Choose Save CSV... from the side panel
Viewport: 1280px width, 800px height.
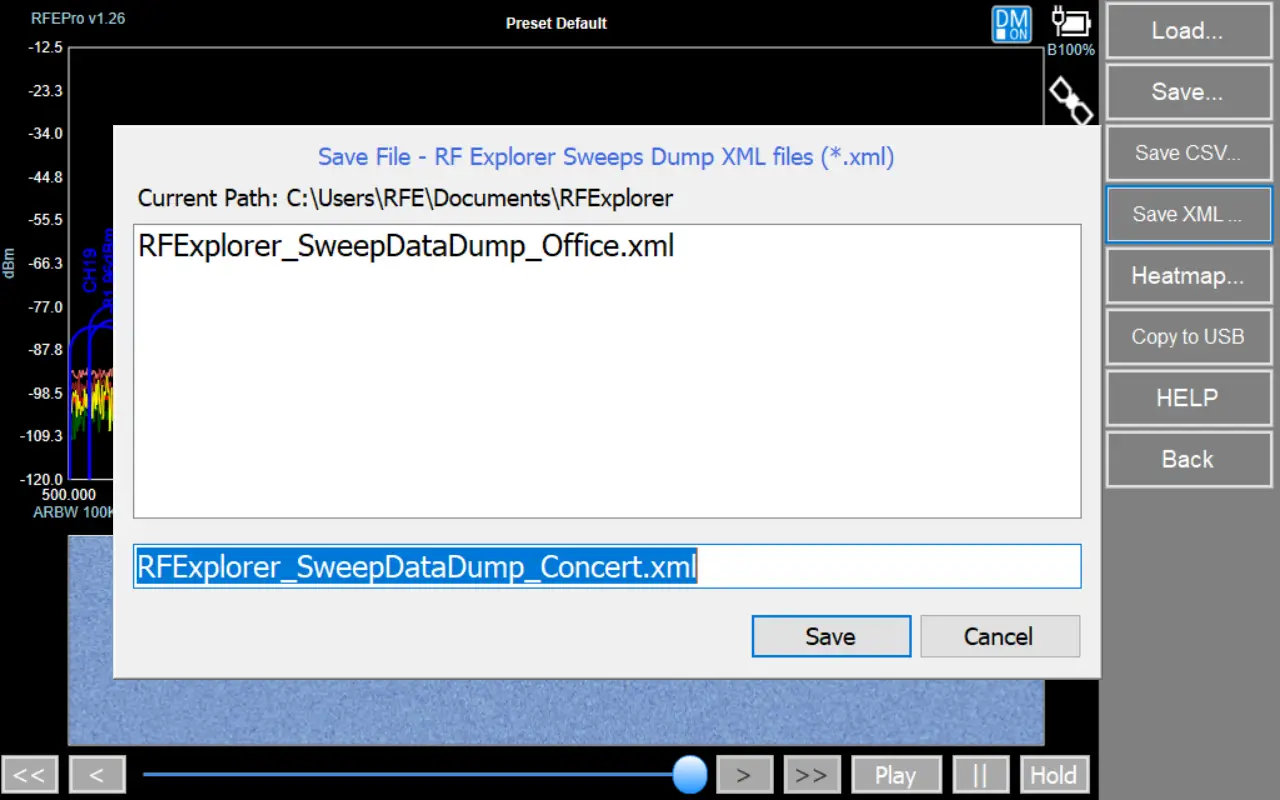click(1187, 153)
